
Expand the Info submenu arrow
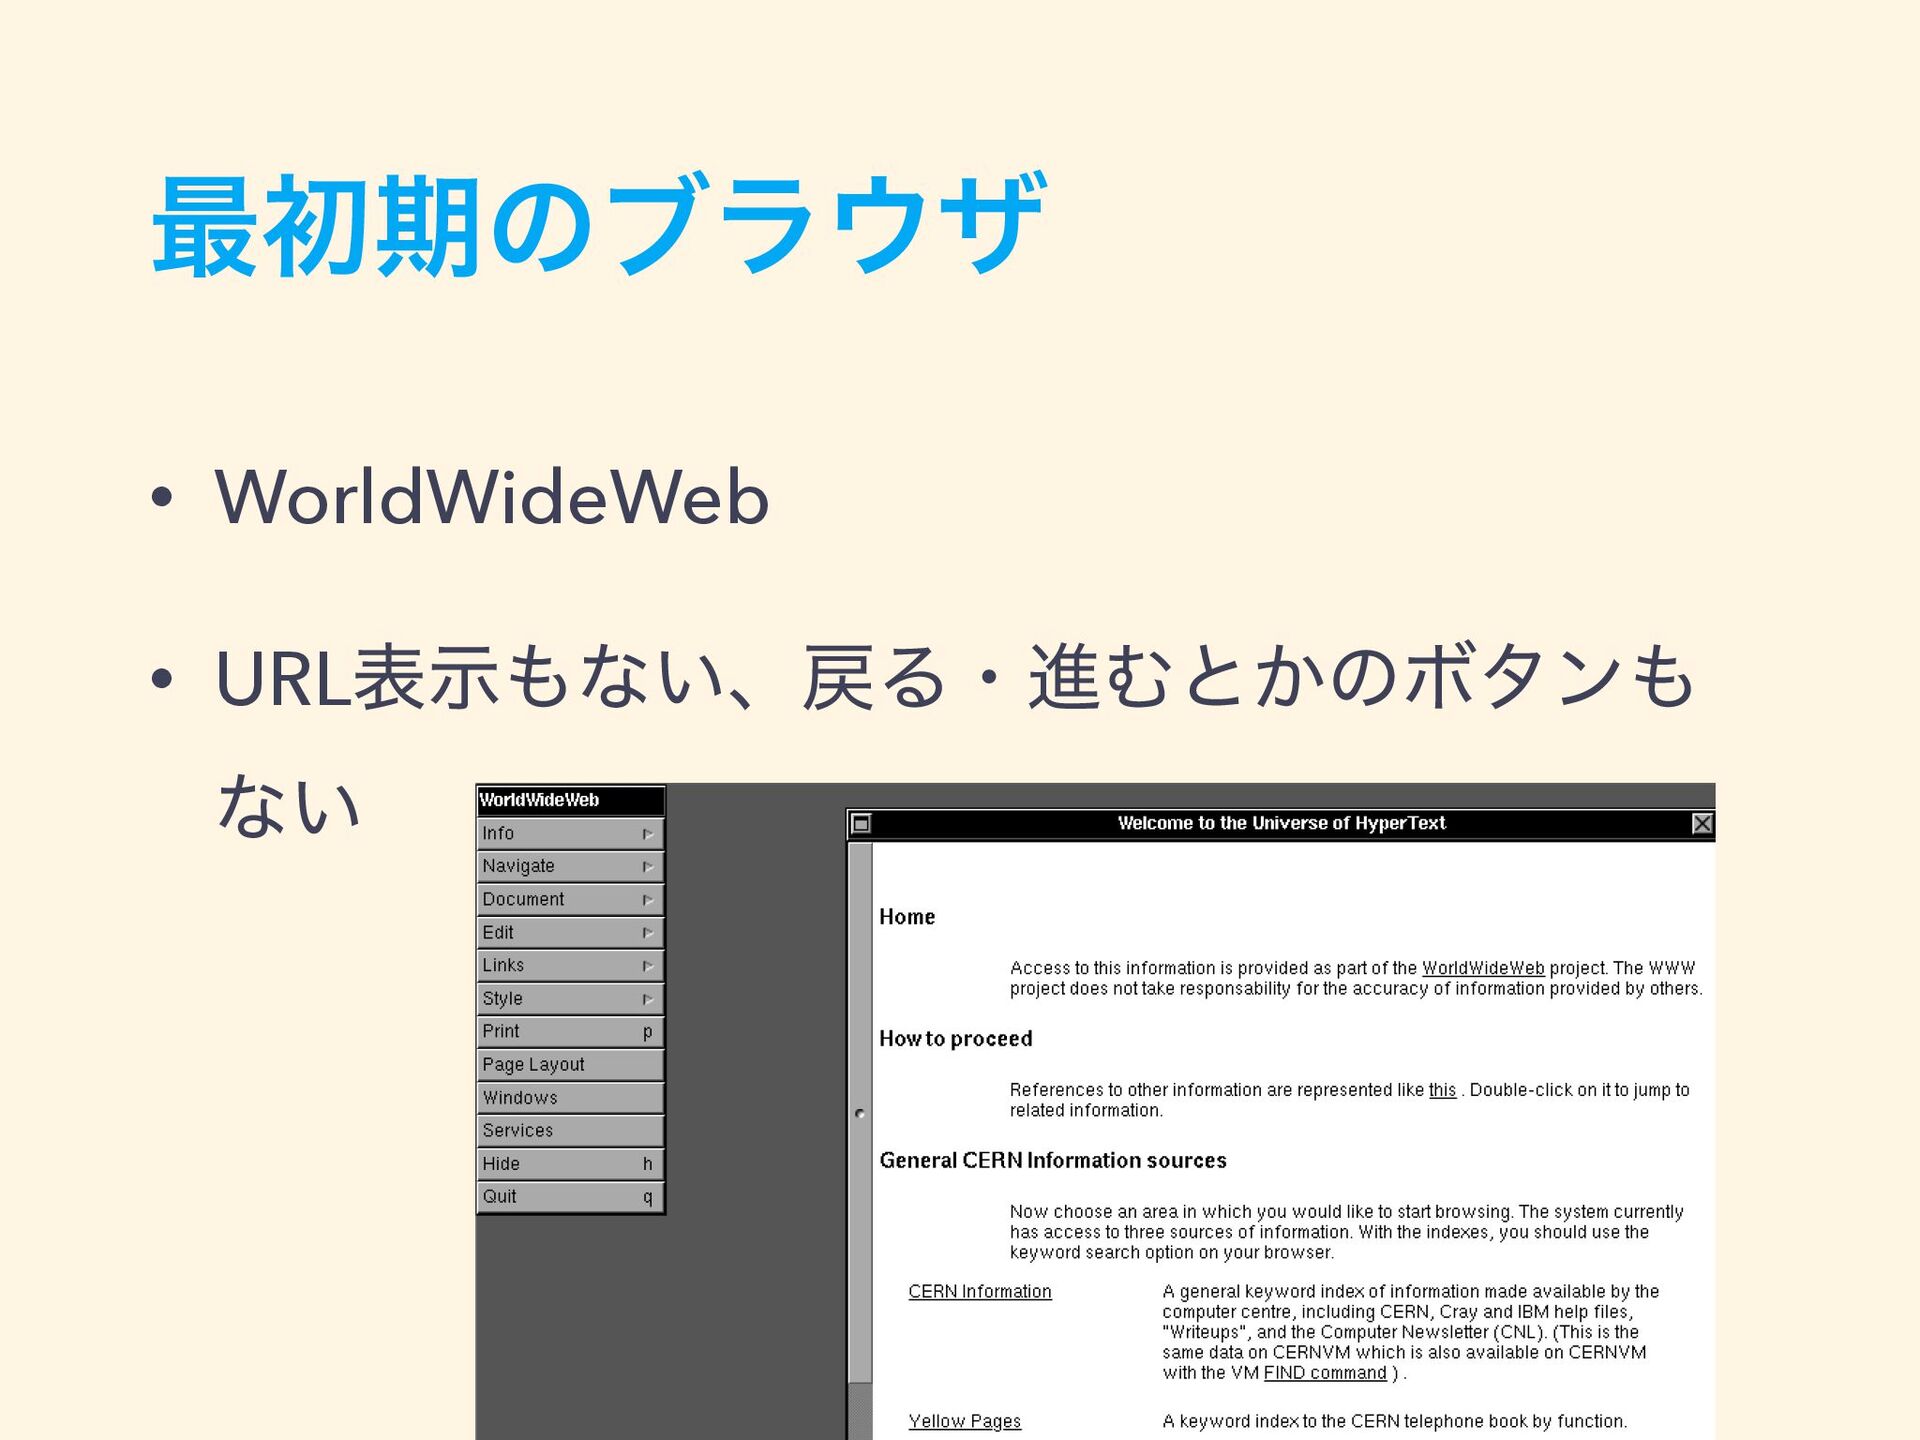pyautogui.click(x=648, y=834)
